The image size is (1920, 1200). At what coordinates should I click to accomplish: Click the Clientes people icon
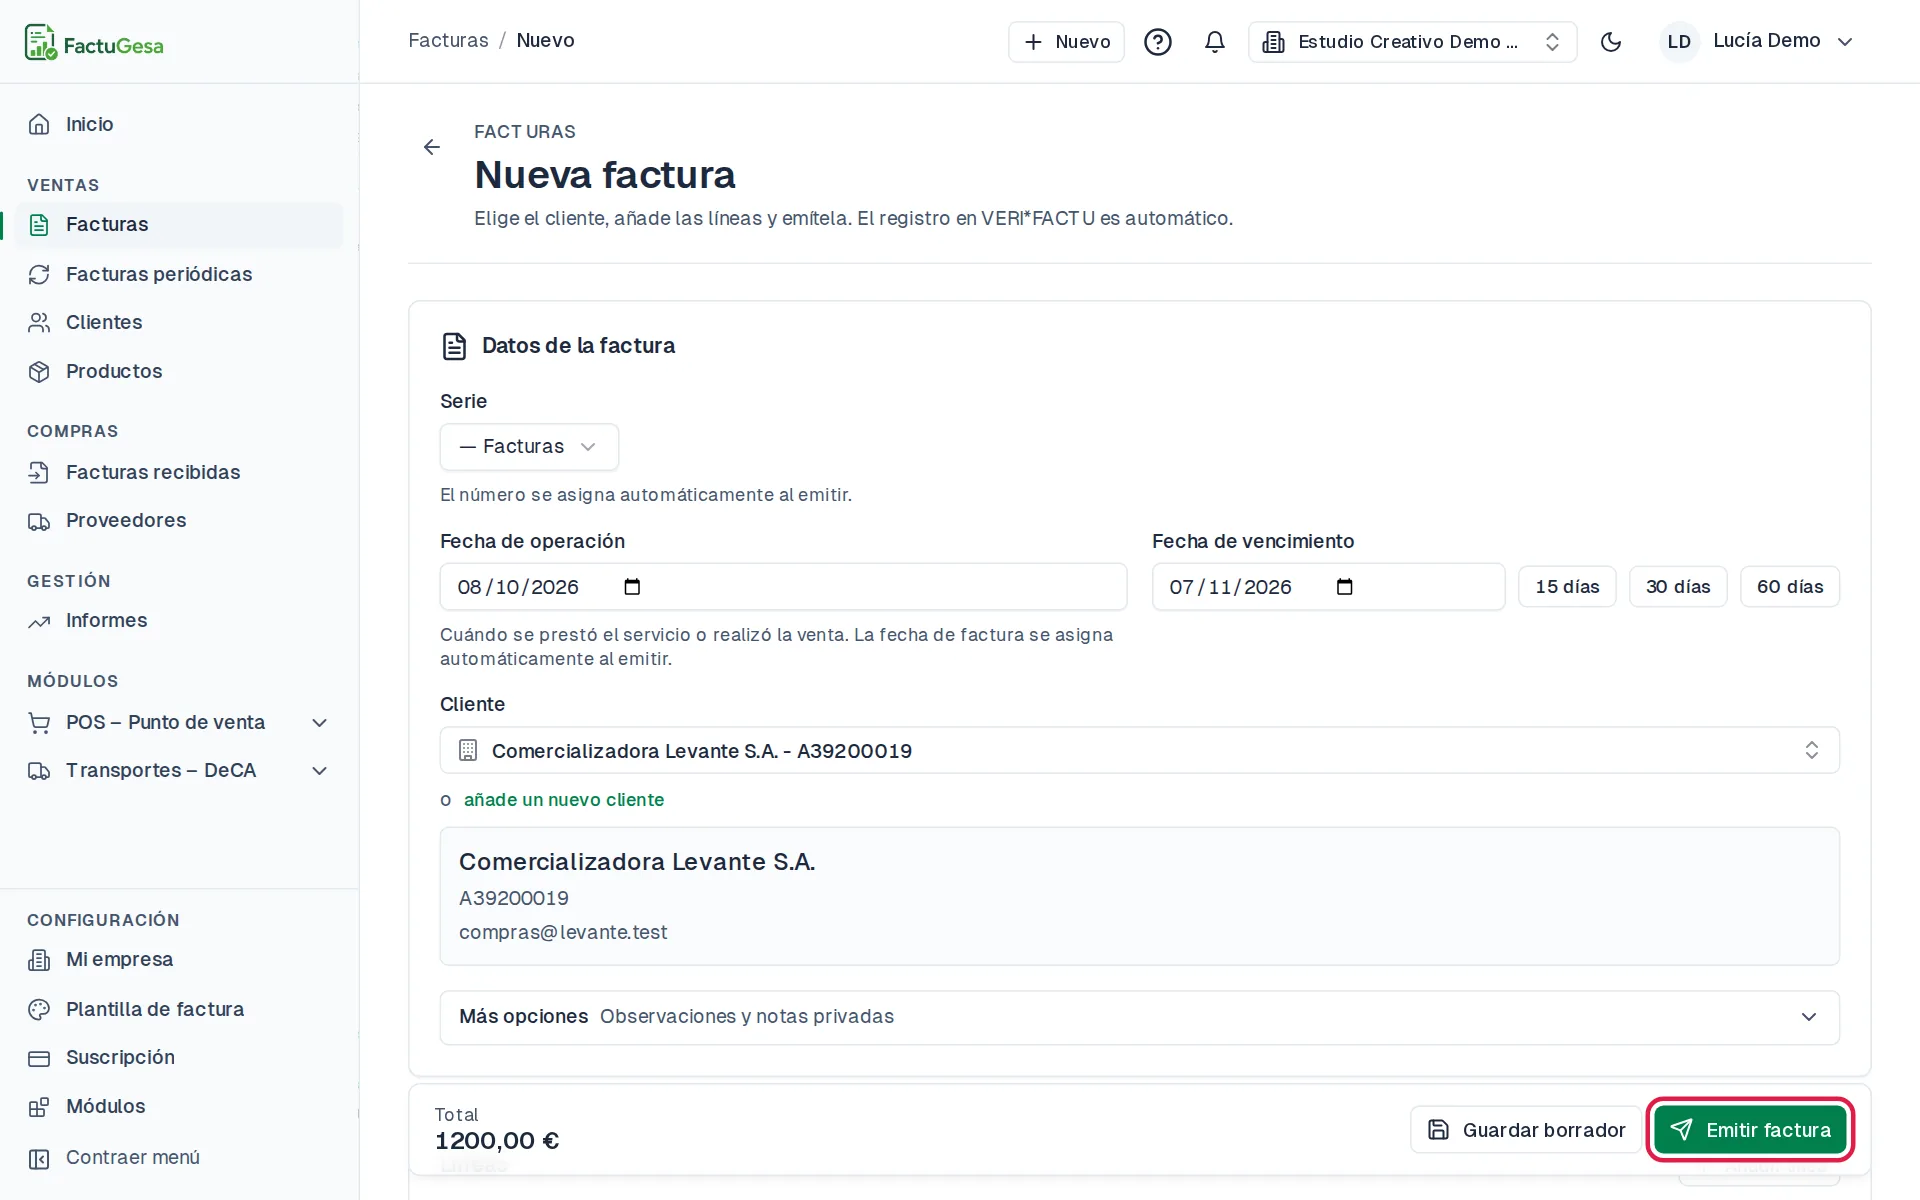(x=39, y=322)
